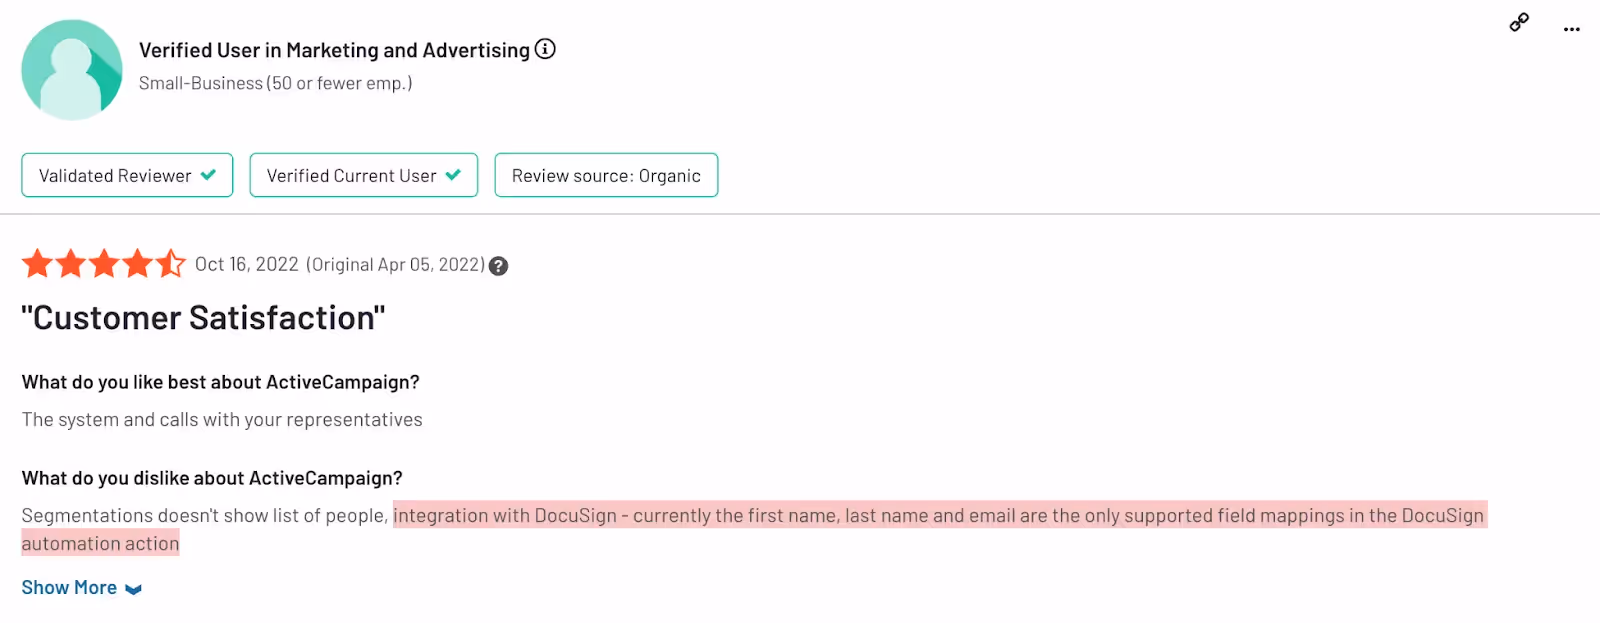Click the "Small-Business (50 or fewer emp.)" text
This screenshot has width=1600, height=623.
[275, 83]
